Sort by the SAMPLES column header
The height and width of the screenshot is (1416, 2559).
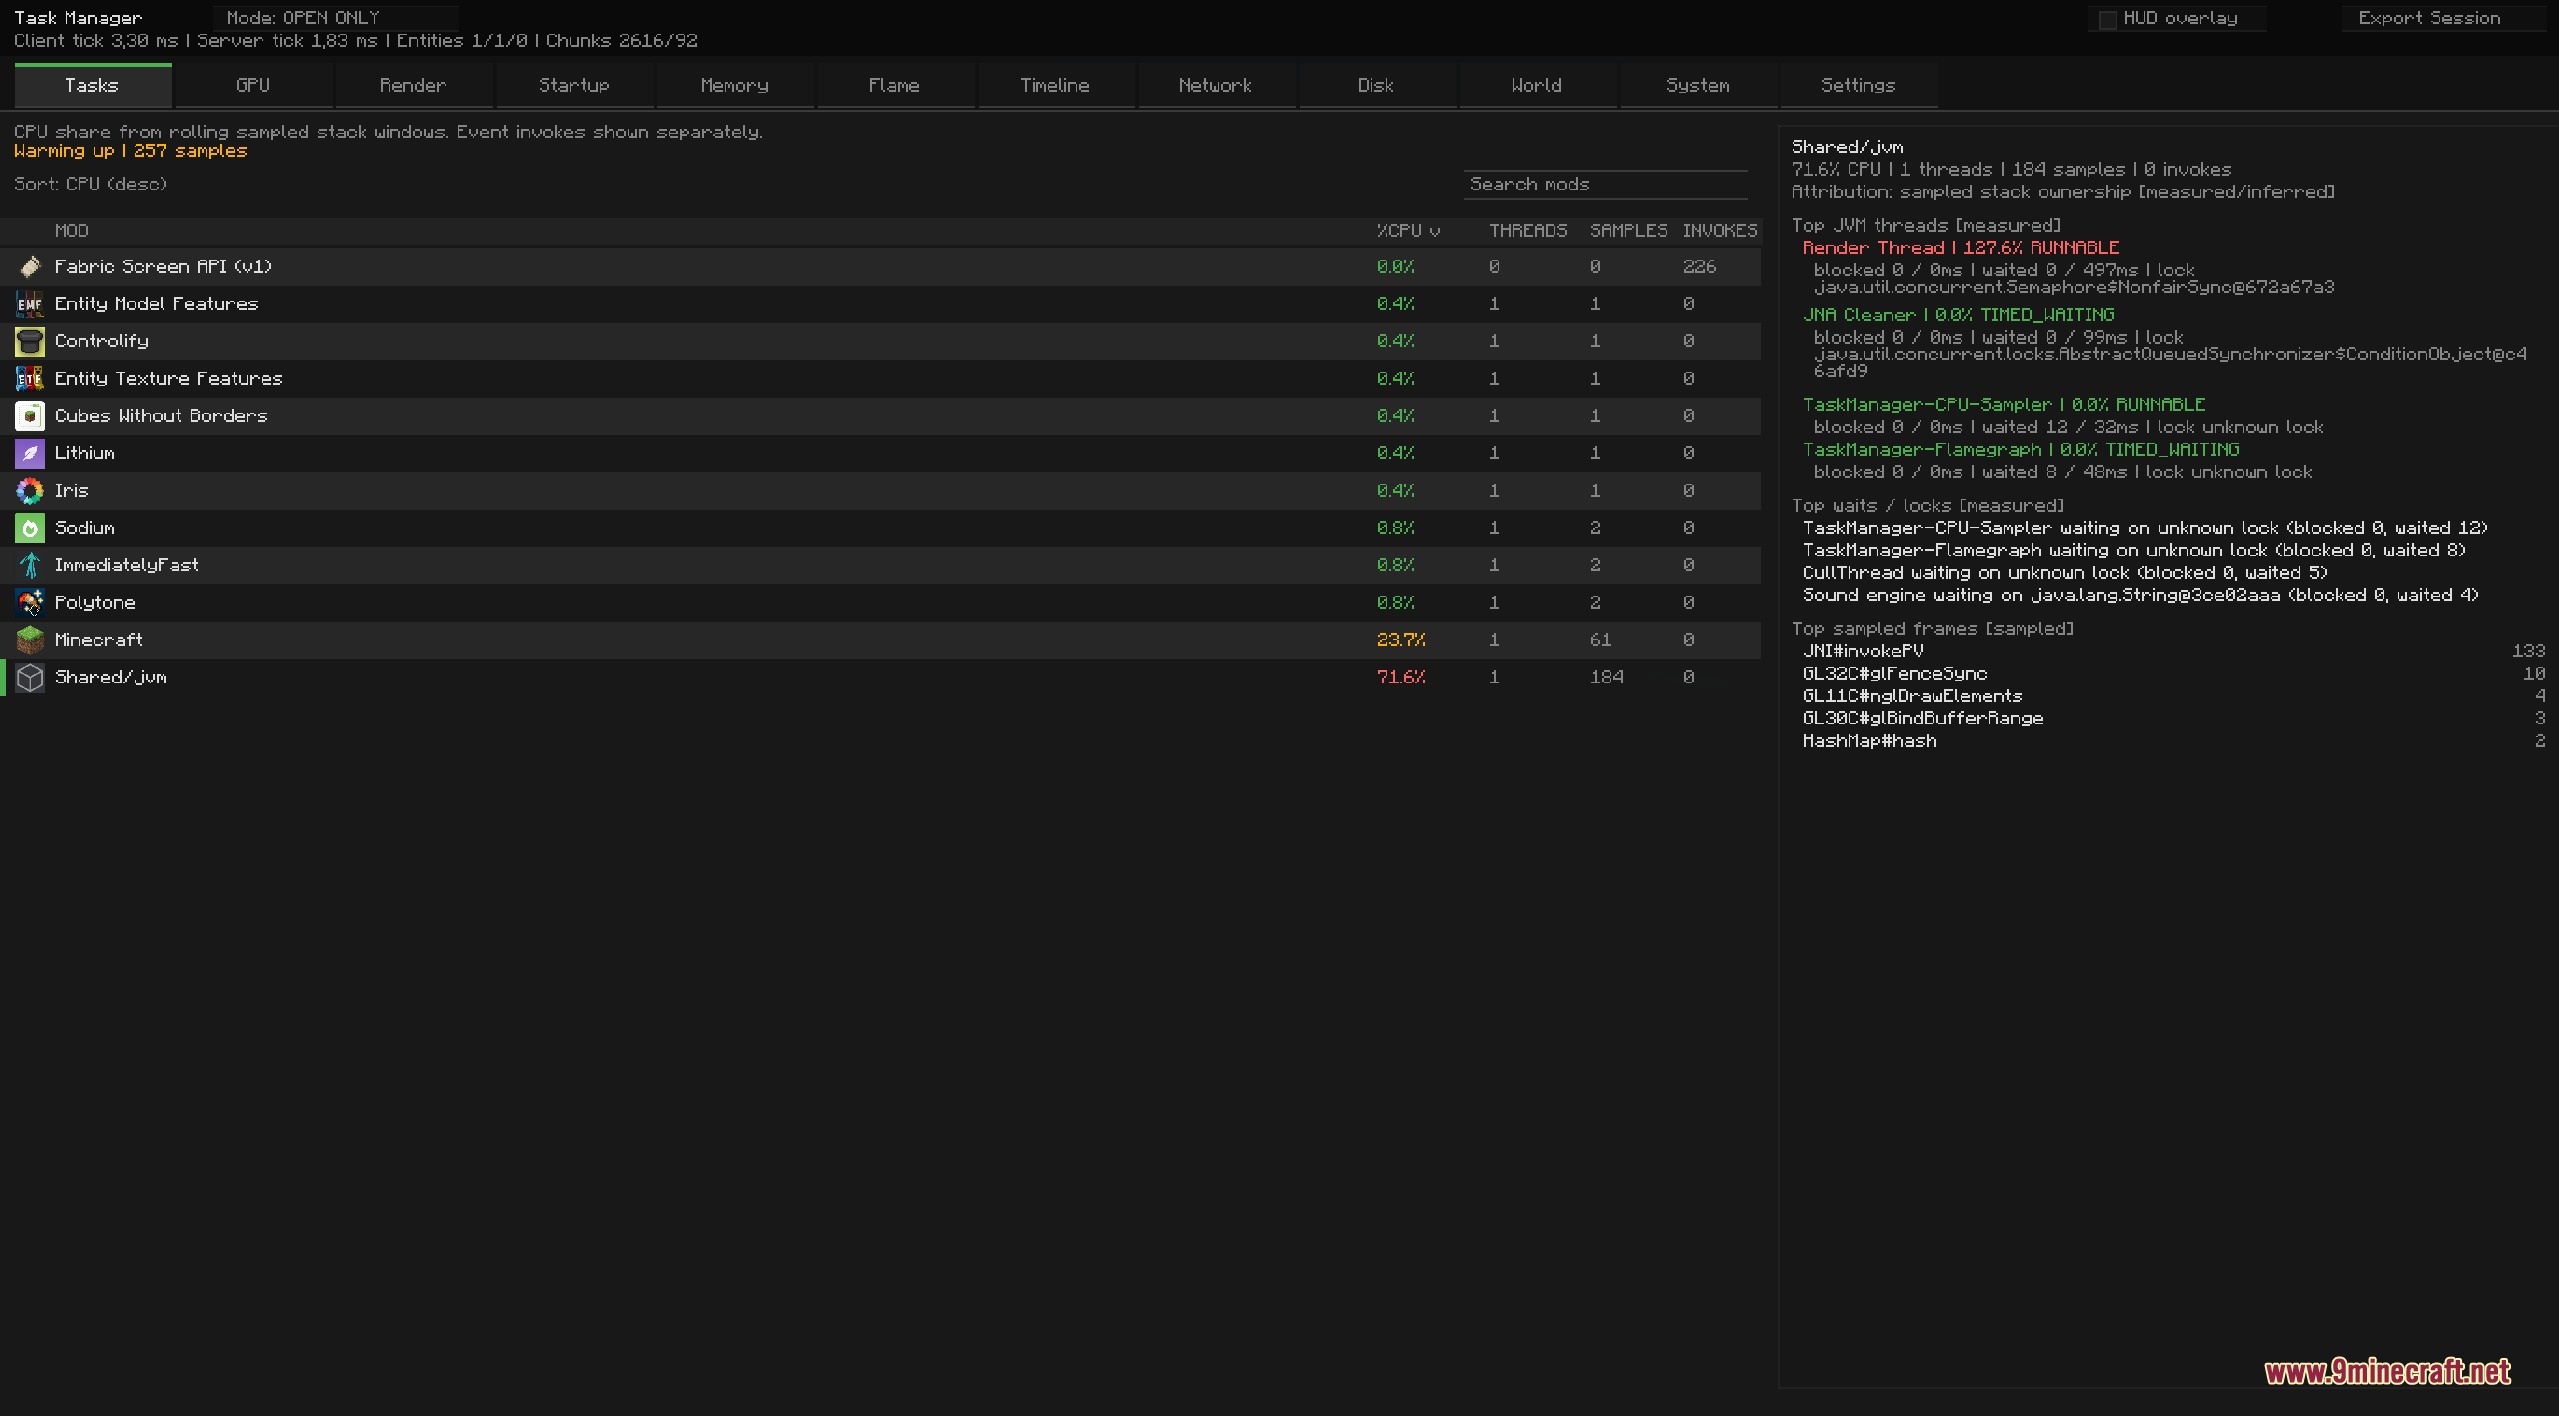click(1628, 231)
